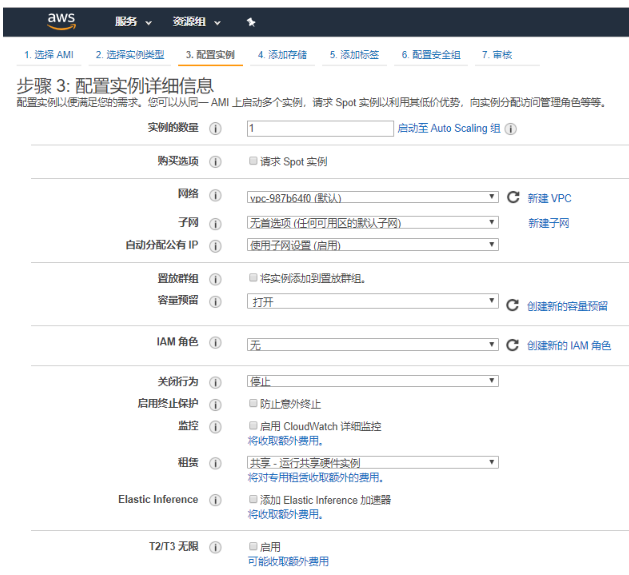Enable 请求 Spot 实例 checkbox
The width and height of the screenshot is (629, 575).
[x=253, y=161]
